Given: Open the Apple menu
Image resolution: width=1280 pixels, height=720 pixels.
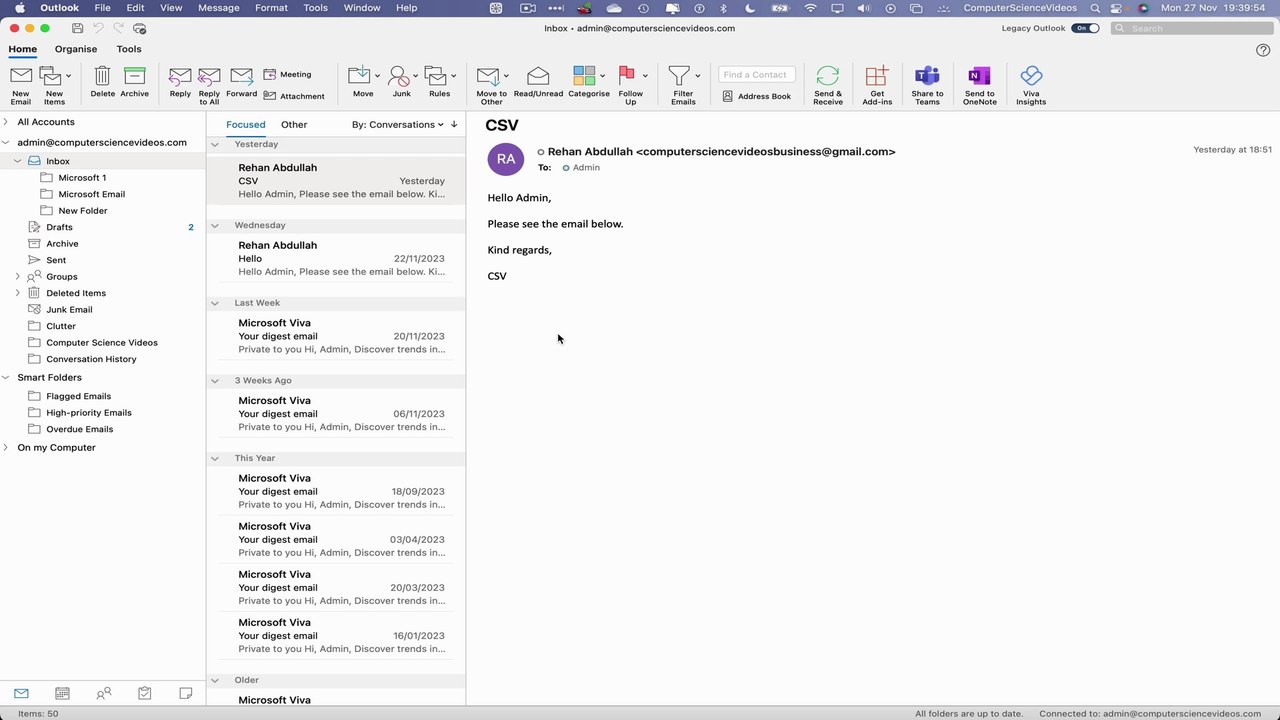Looking at the screenshot, I should [20, 8].
